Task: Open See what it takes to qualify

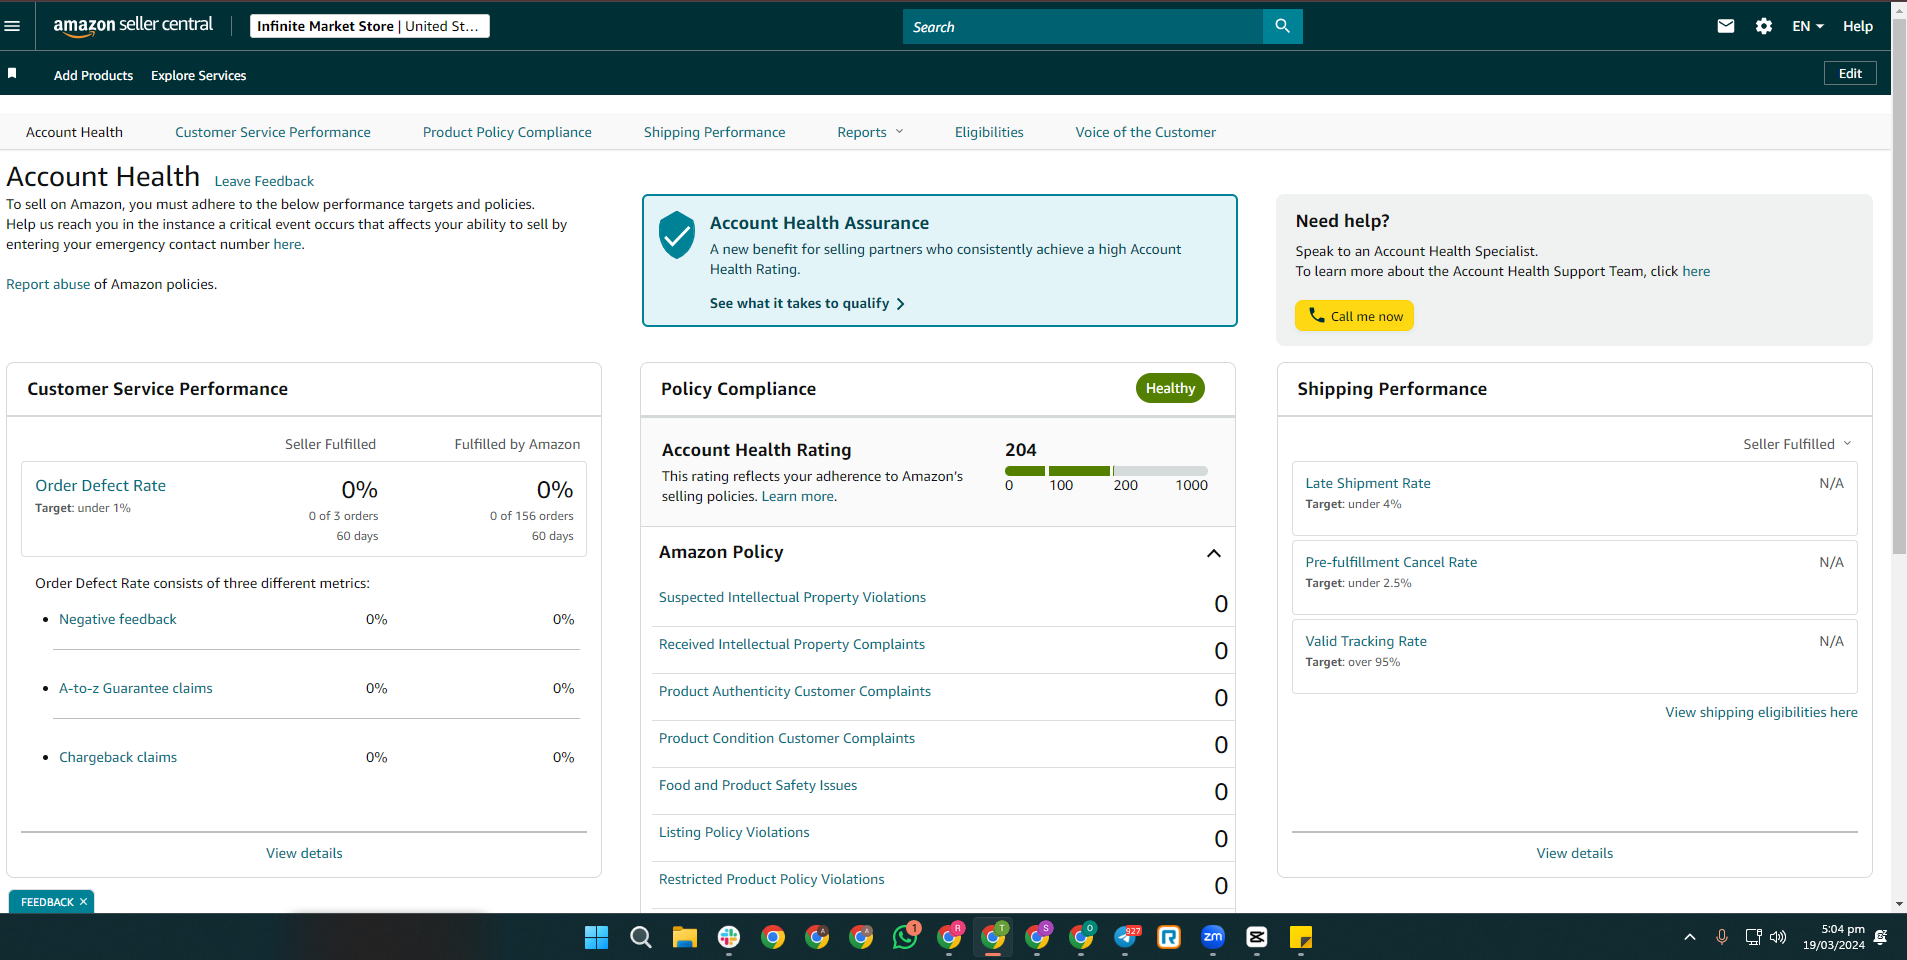Action: [x=807, y=303]
